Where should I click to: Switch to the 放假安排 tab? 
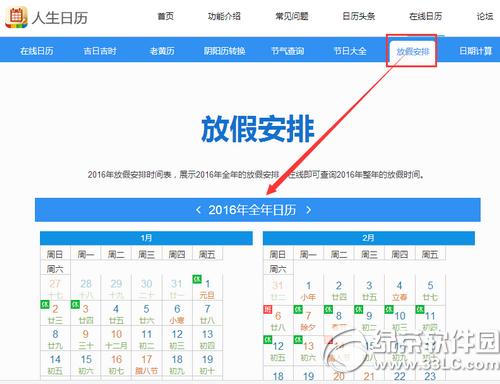click(x=413, y=51)
